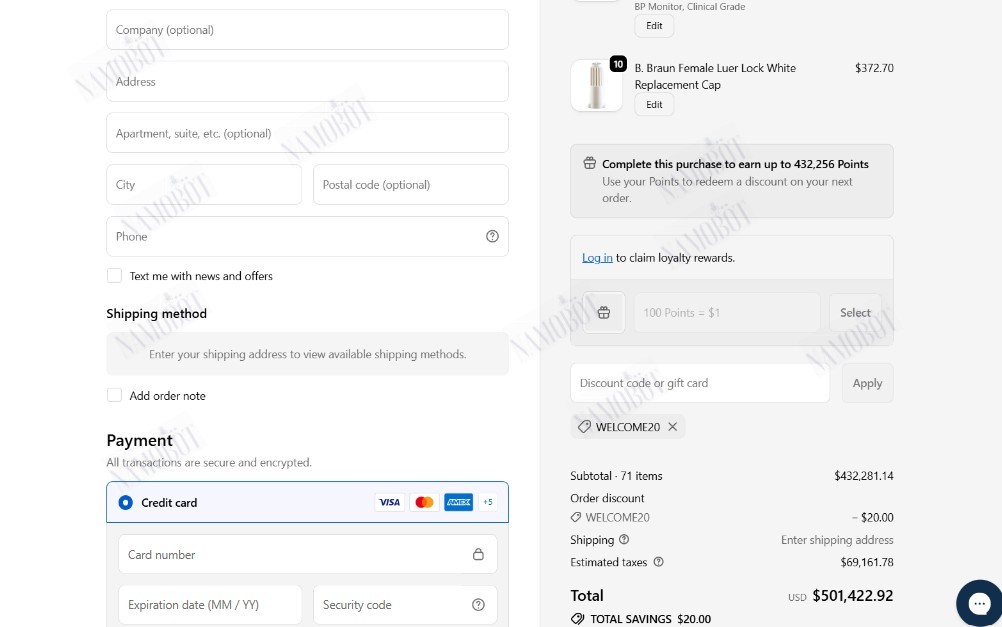The image size is (1002, 627).
Task: Focus the Discount code or gift card field
Action: pos(700,383)
